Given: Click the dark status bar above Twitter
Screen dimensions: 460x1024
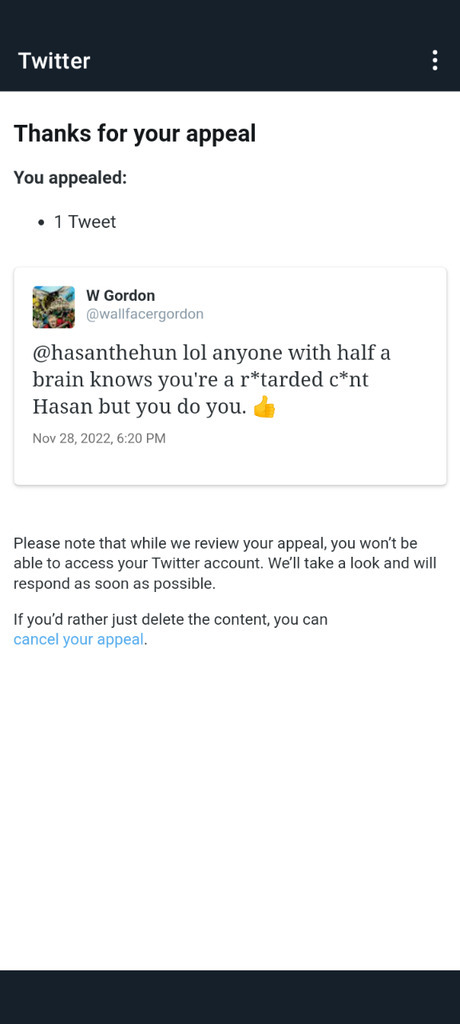Looking at the screenshot, I should (x=230, y=16).
